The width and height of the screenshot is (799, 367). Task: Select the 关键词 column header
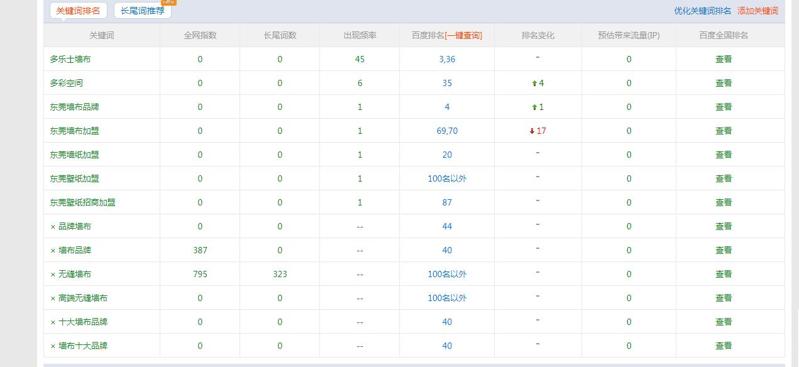[101, 36]
